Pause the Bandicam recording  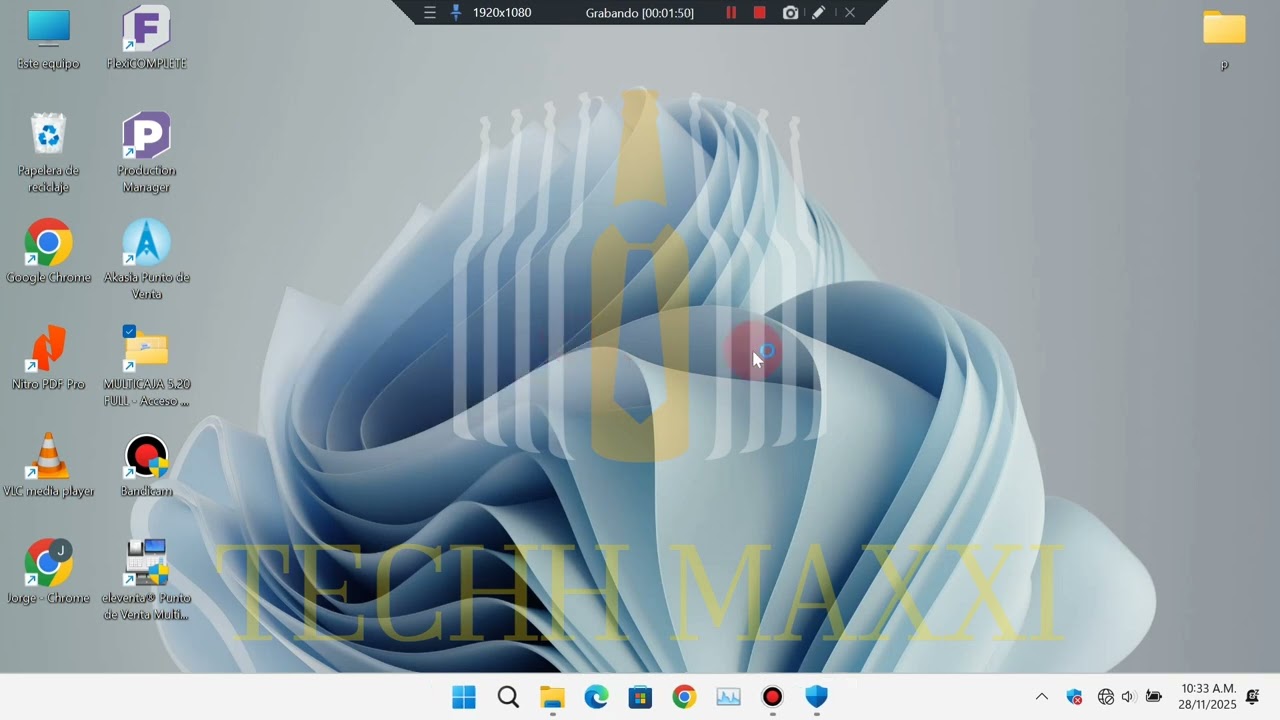[731, 13]
